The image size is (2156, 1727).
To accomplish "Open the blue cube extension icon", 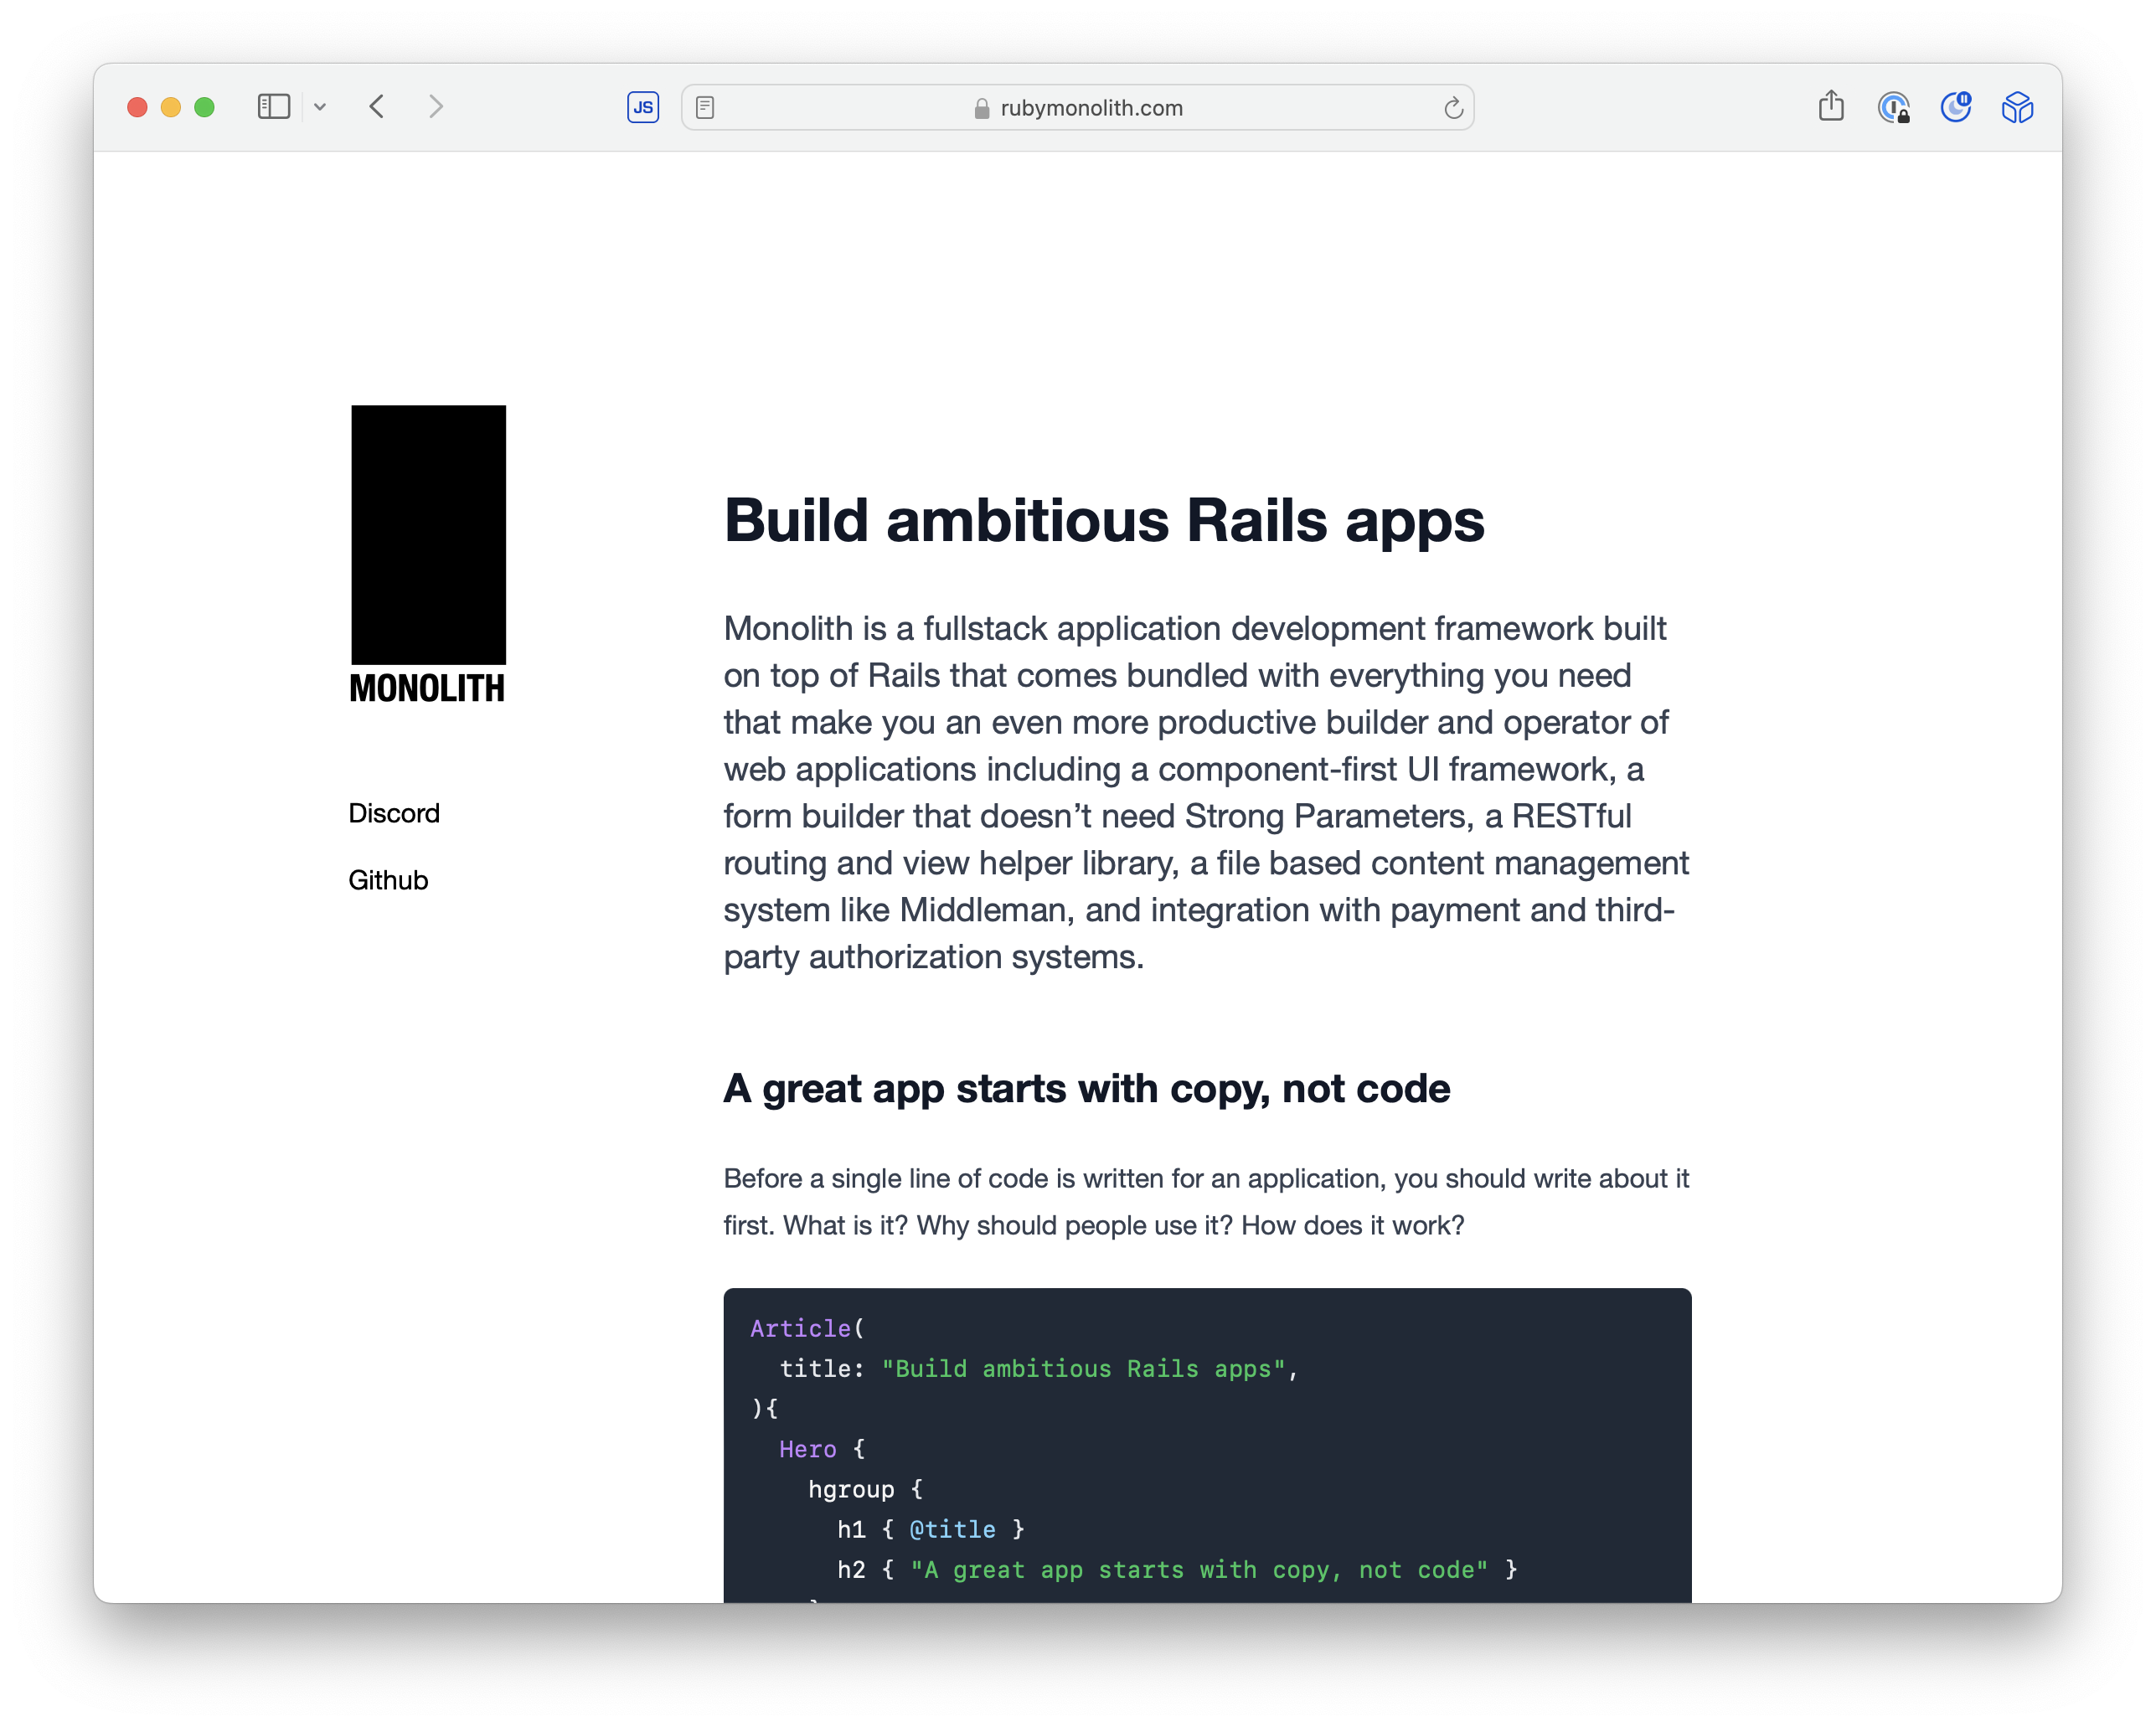I will 2017,107.
